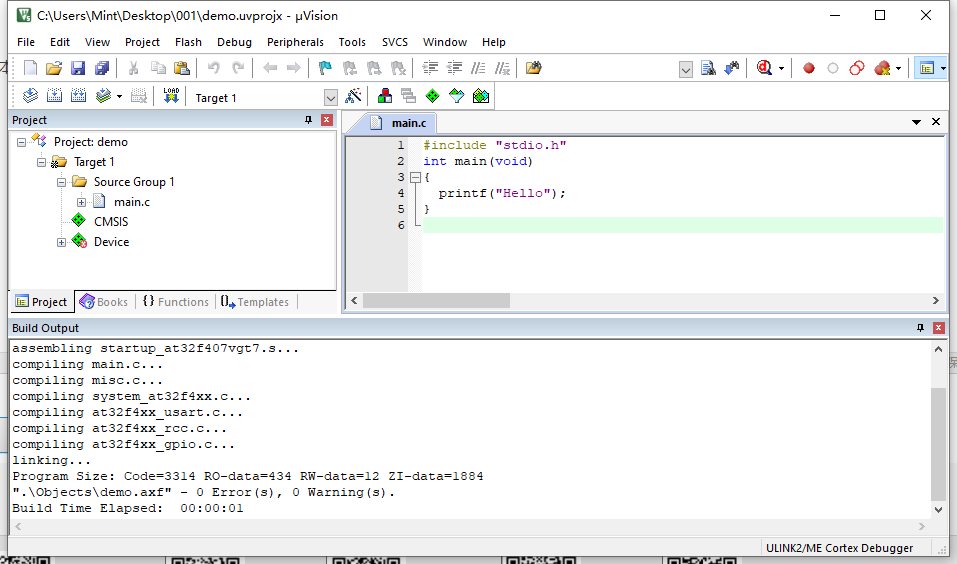Viewport: 957px width, 564px height.
Task: Click the Batch build layered icon
Action: coord(103,96)
